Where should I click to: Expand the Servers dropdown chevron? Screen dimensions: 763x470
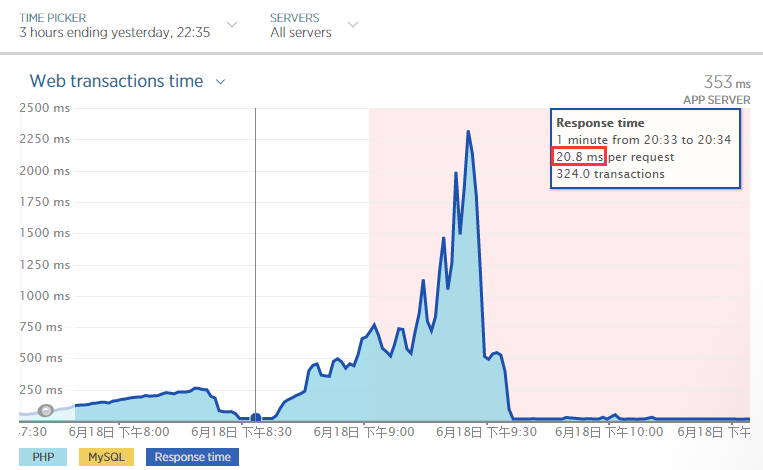(353, 24)
